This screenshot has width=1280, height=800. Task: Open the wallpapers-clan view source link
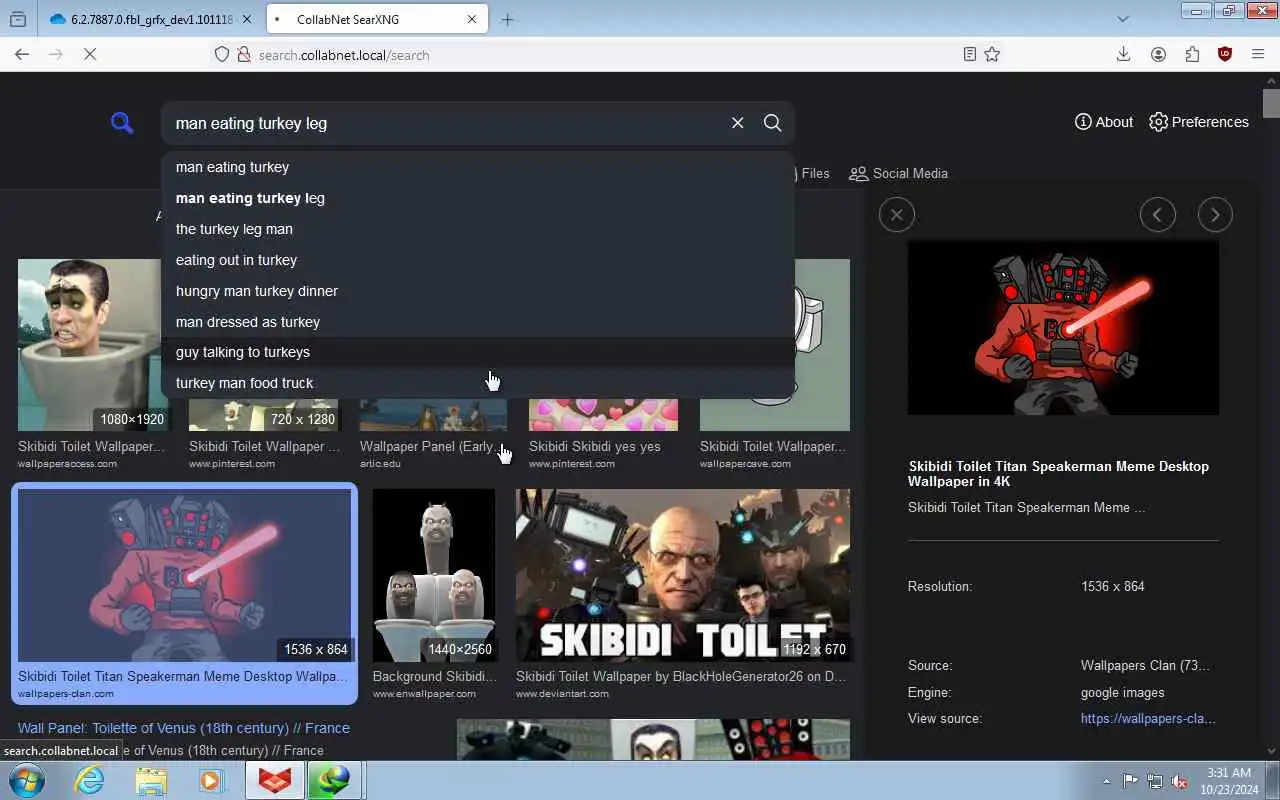tap(1148, 718)
